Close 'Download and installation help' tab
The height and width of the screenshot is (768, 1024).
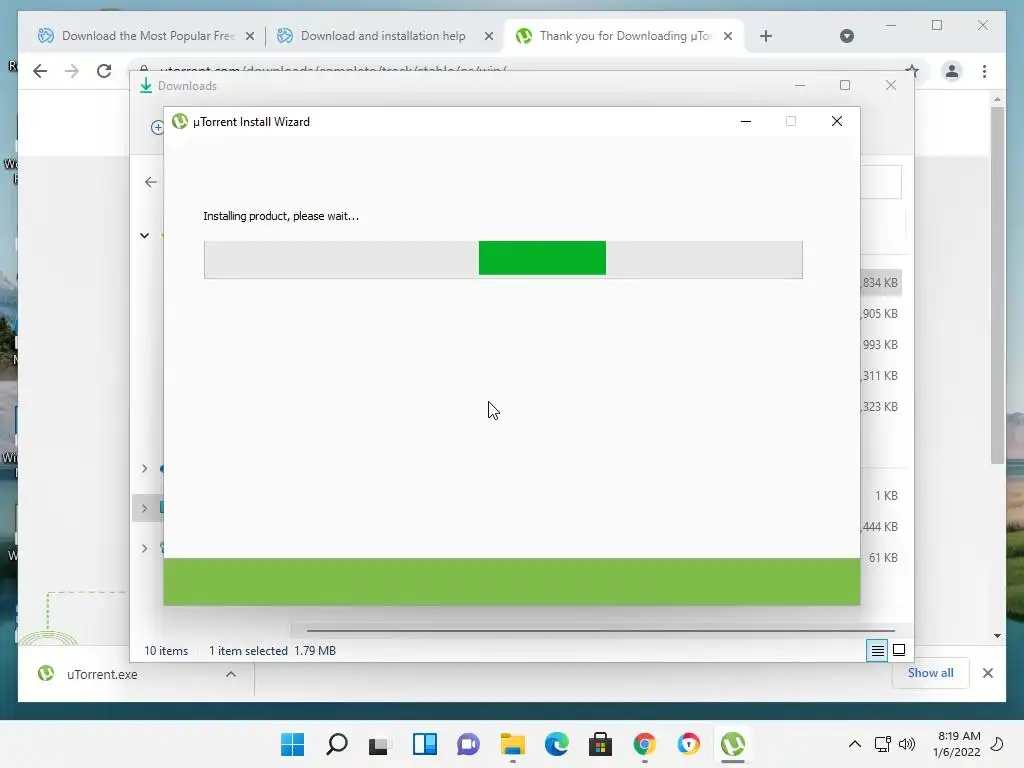(488, 37)
